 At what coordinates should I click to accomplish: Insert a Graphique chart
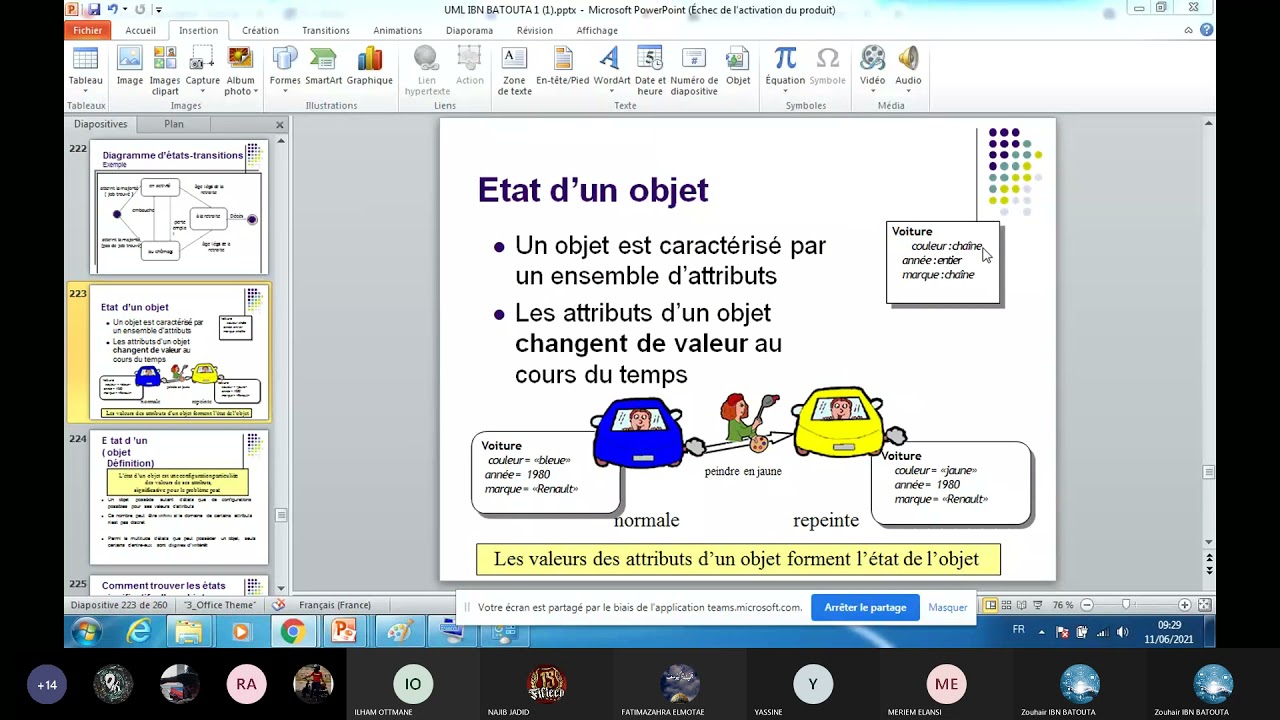coord(369,67)
